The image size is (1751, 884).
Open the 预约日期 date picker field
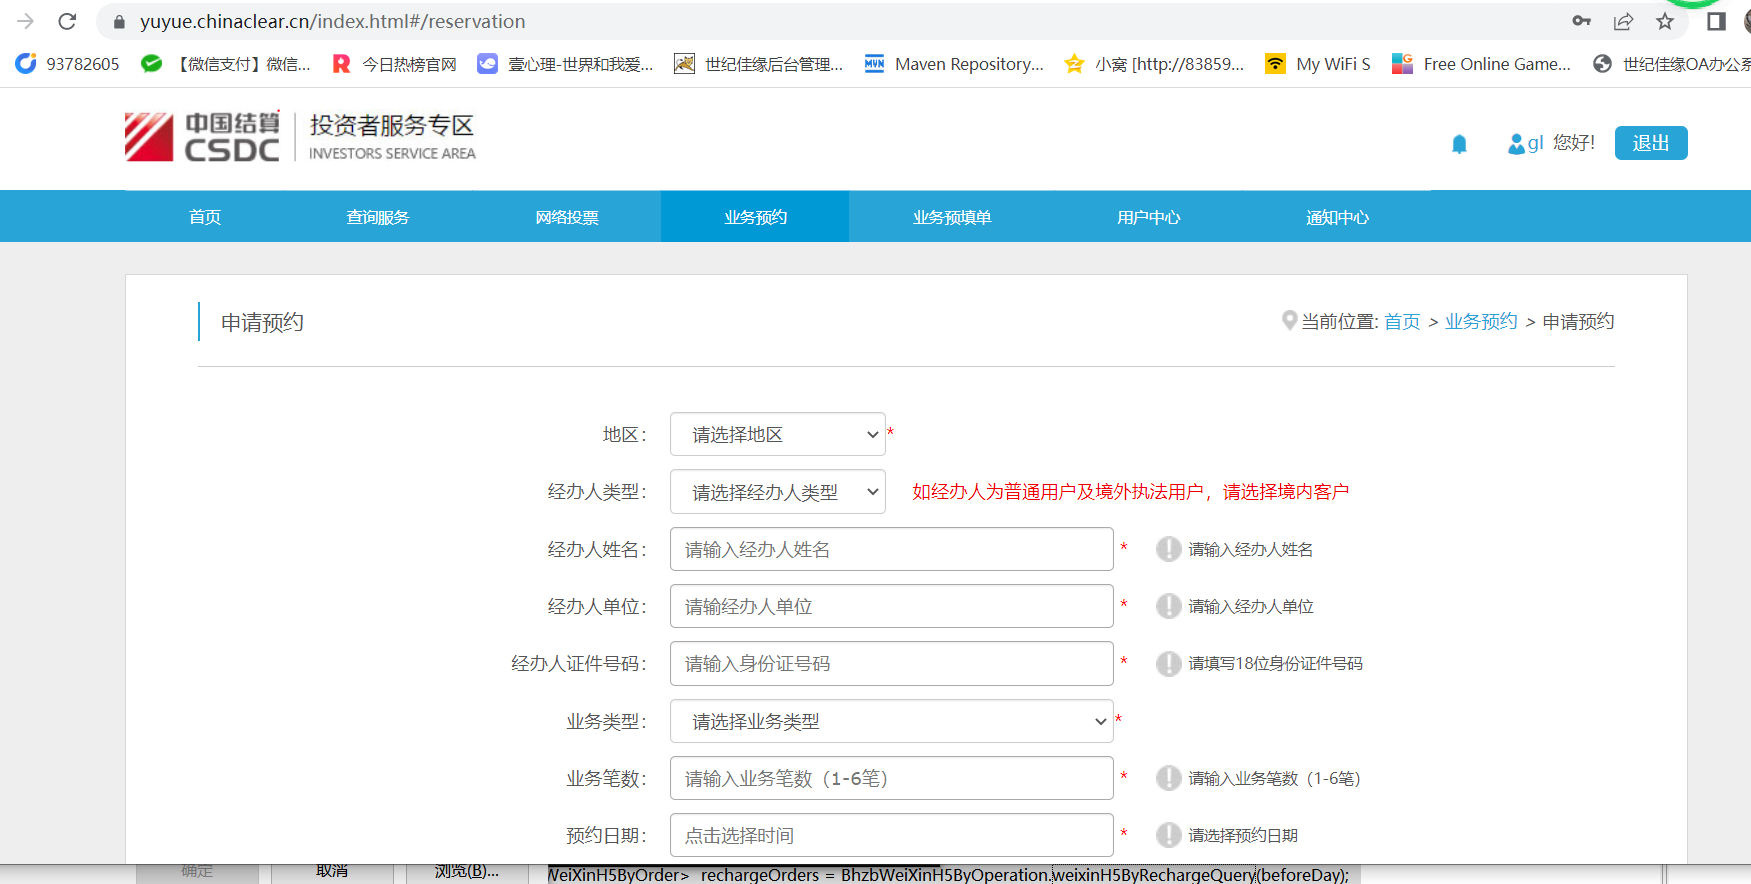[891, 835]
